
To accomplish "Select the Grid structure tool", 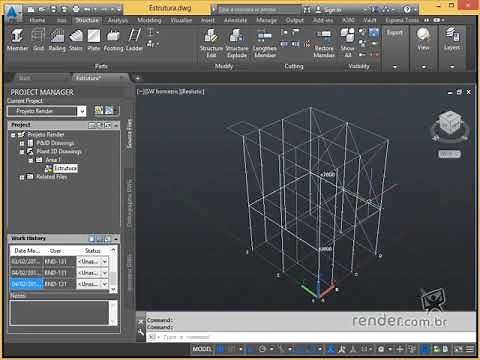I will (x=38, y=40).
